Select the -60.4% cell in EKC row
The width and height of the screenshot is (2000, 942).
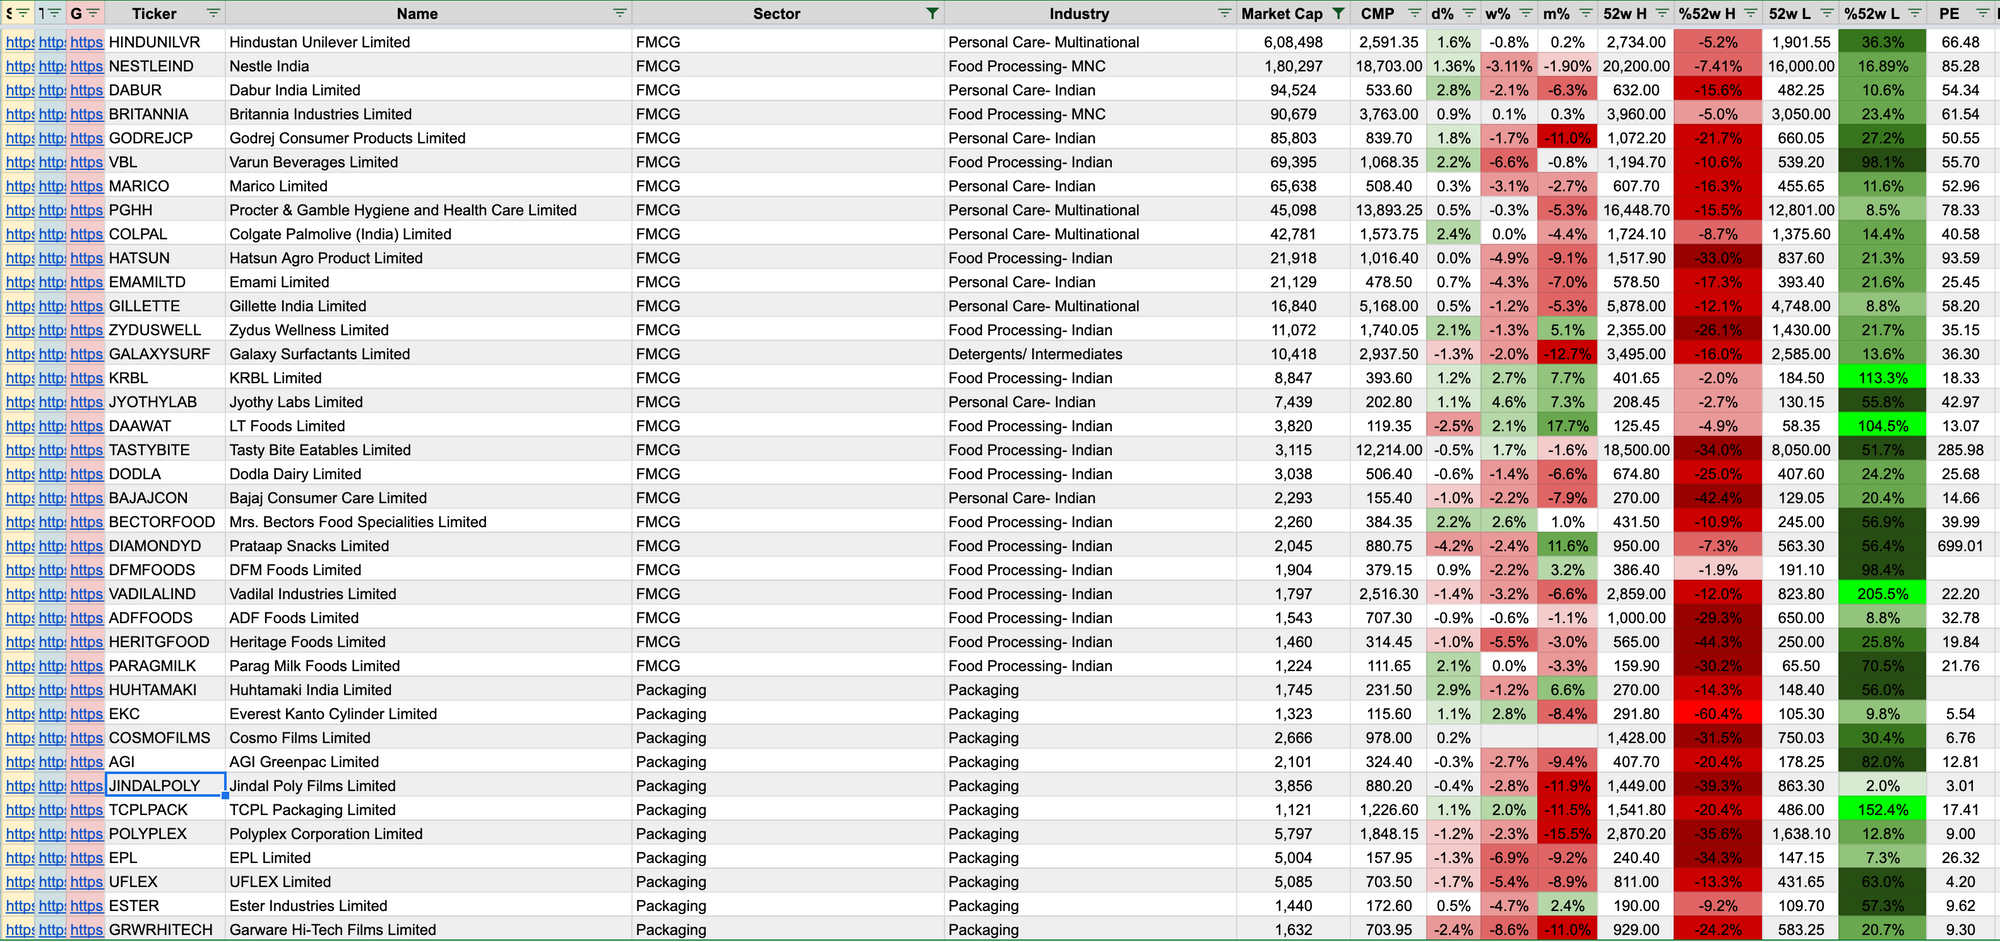(x=1718, y=714)
